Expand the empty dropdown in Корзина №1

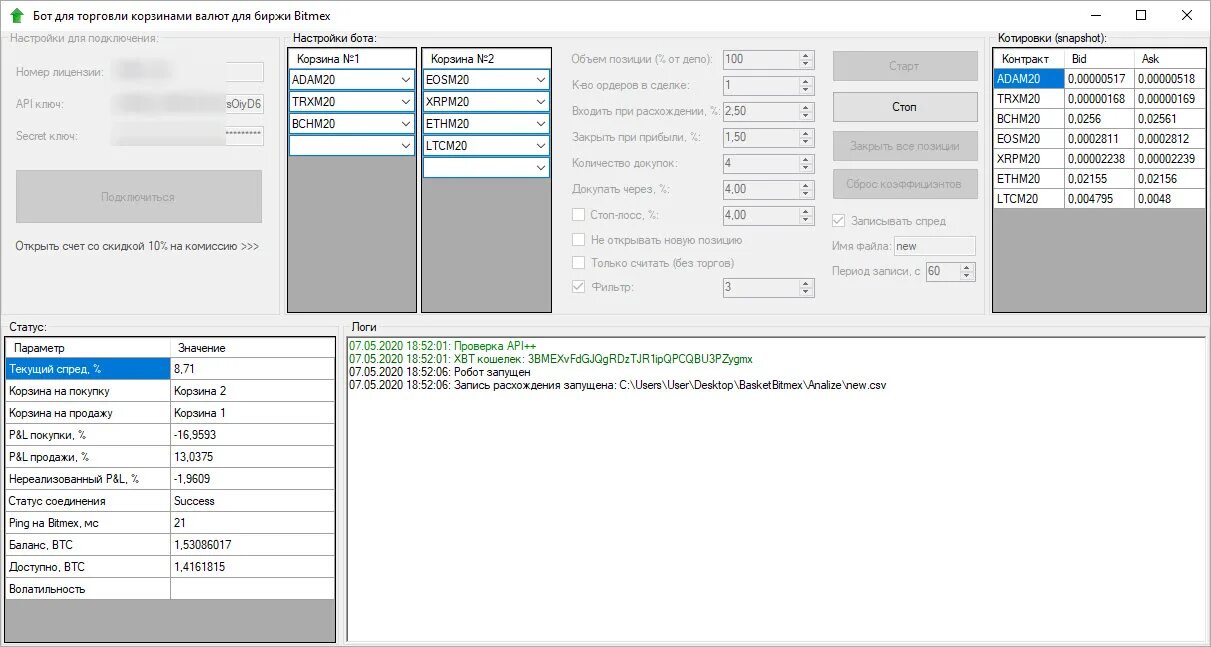405,146
